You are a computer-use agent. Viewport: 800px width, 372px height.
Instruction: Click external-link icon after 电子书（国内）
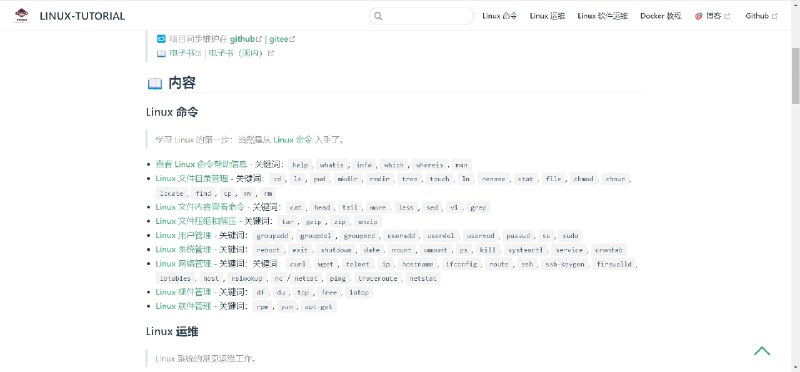[271, 53]
